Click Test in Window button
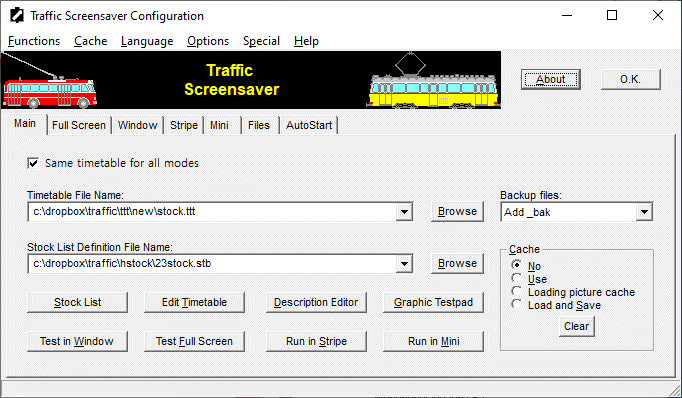The height and width of the screenshot is (398, 682). (x=77, y=341)
